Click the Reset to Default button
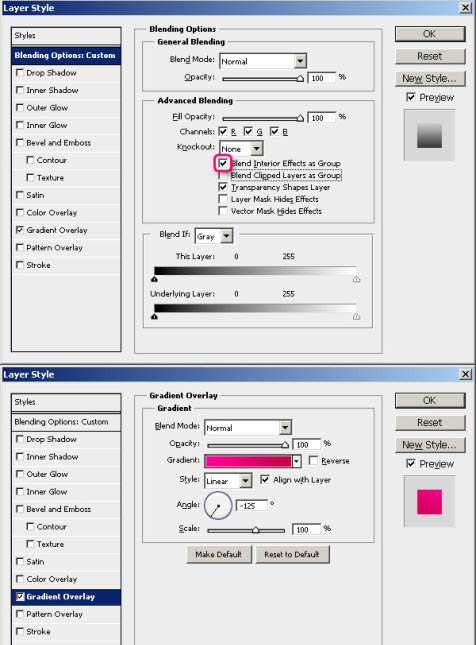Viewport: 476px width, 645px height. pos(292,555)
